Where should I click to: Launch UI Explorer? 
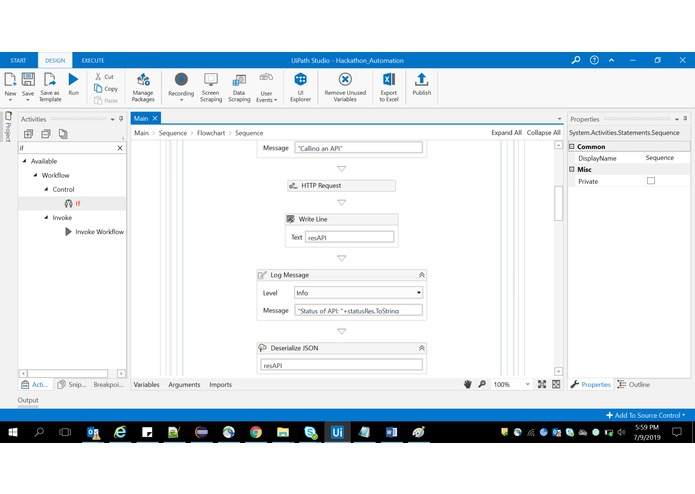pos(301,87)
